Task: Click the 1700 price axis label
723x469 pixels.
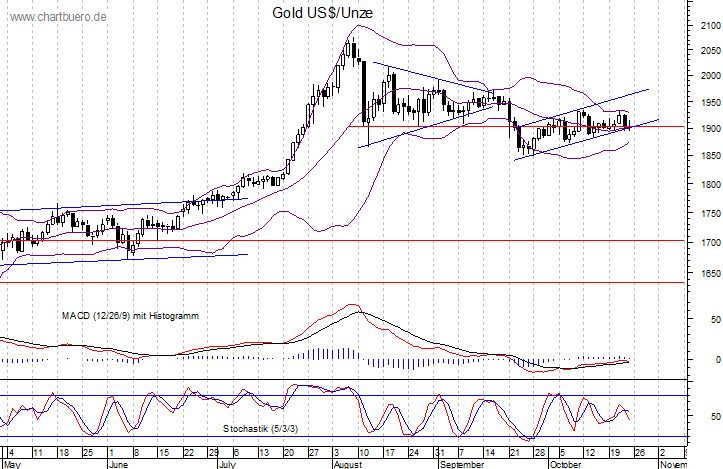Action: click(x=711, y=242)
